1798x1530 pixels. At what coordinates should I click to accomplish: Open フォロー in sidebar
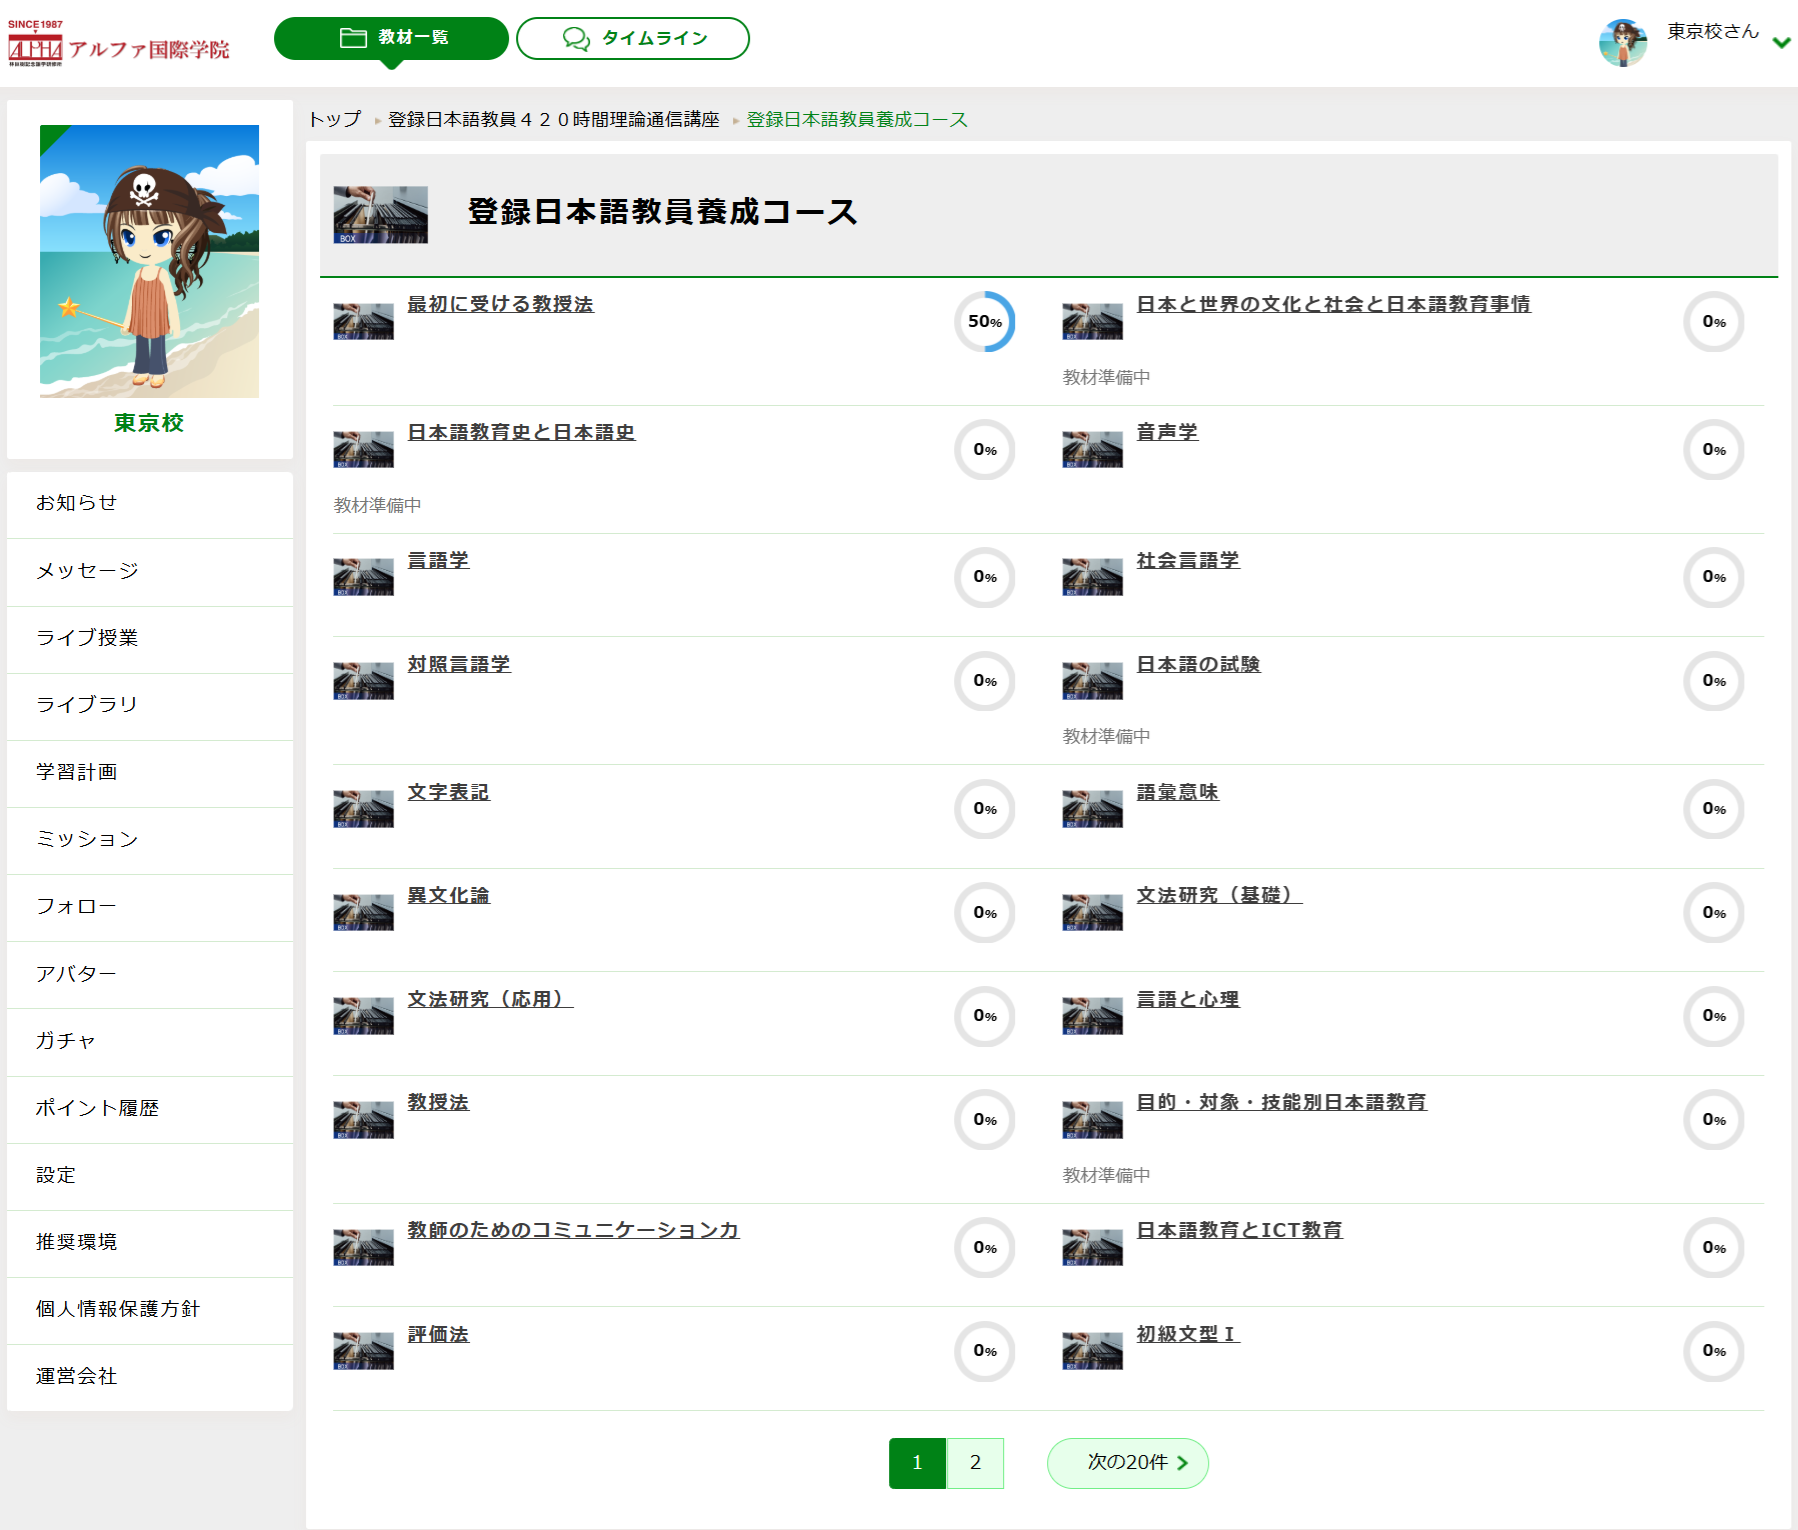tap(150, 906)
